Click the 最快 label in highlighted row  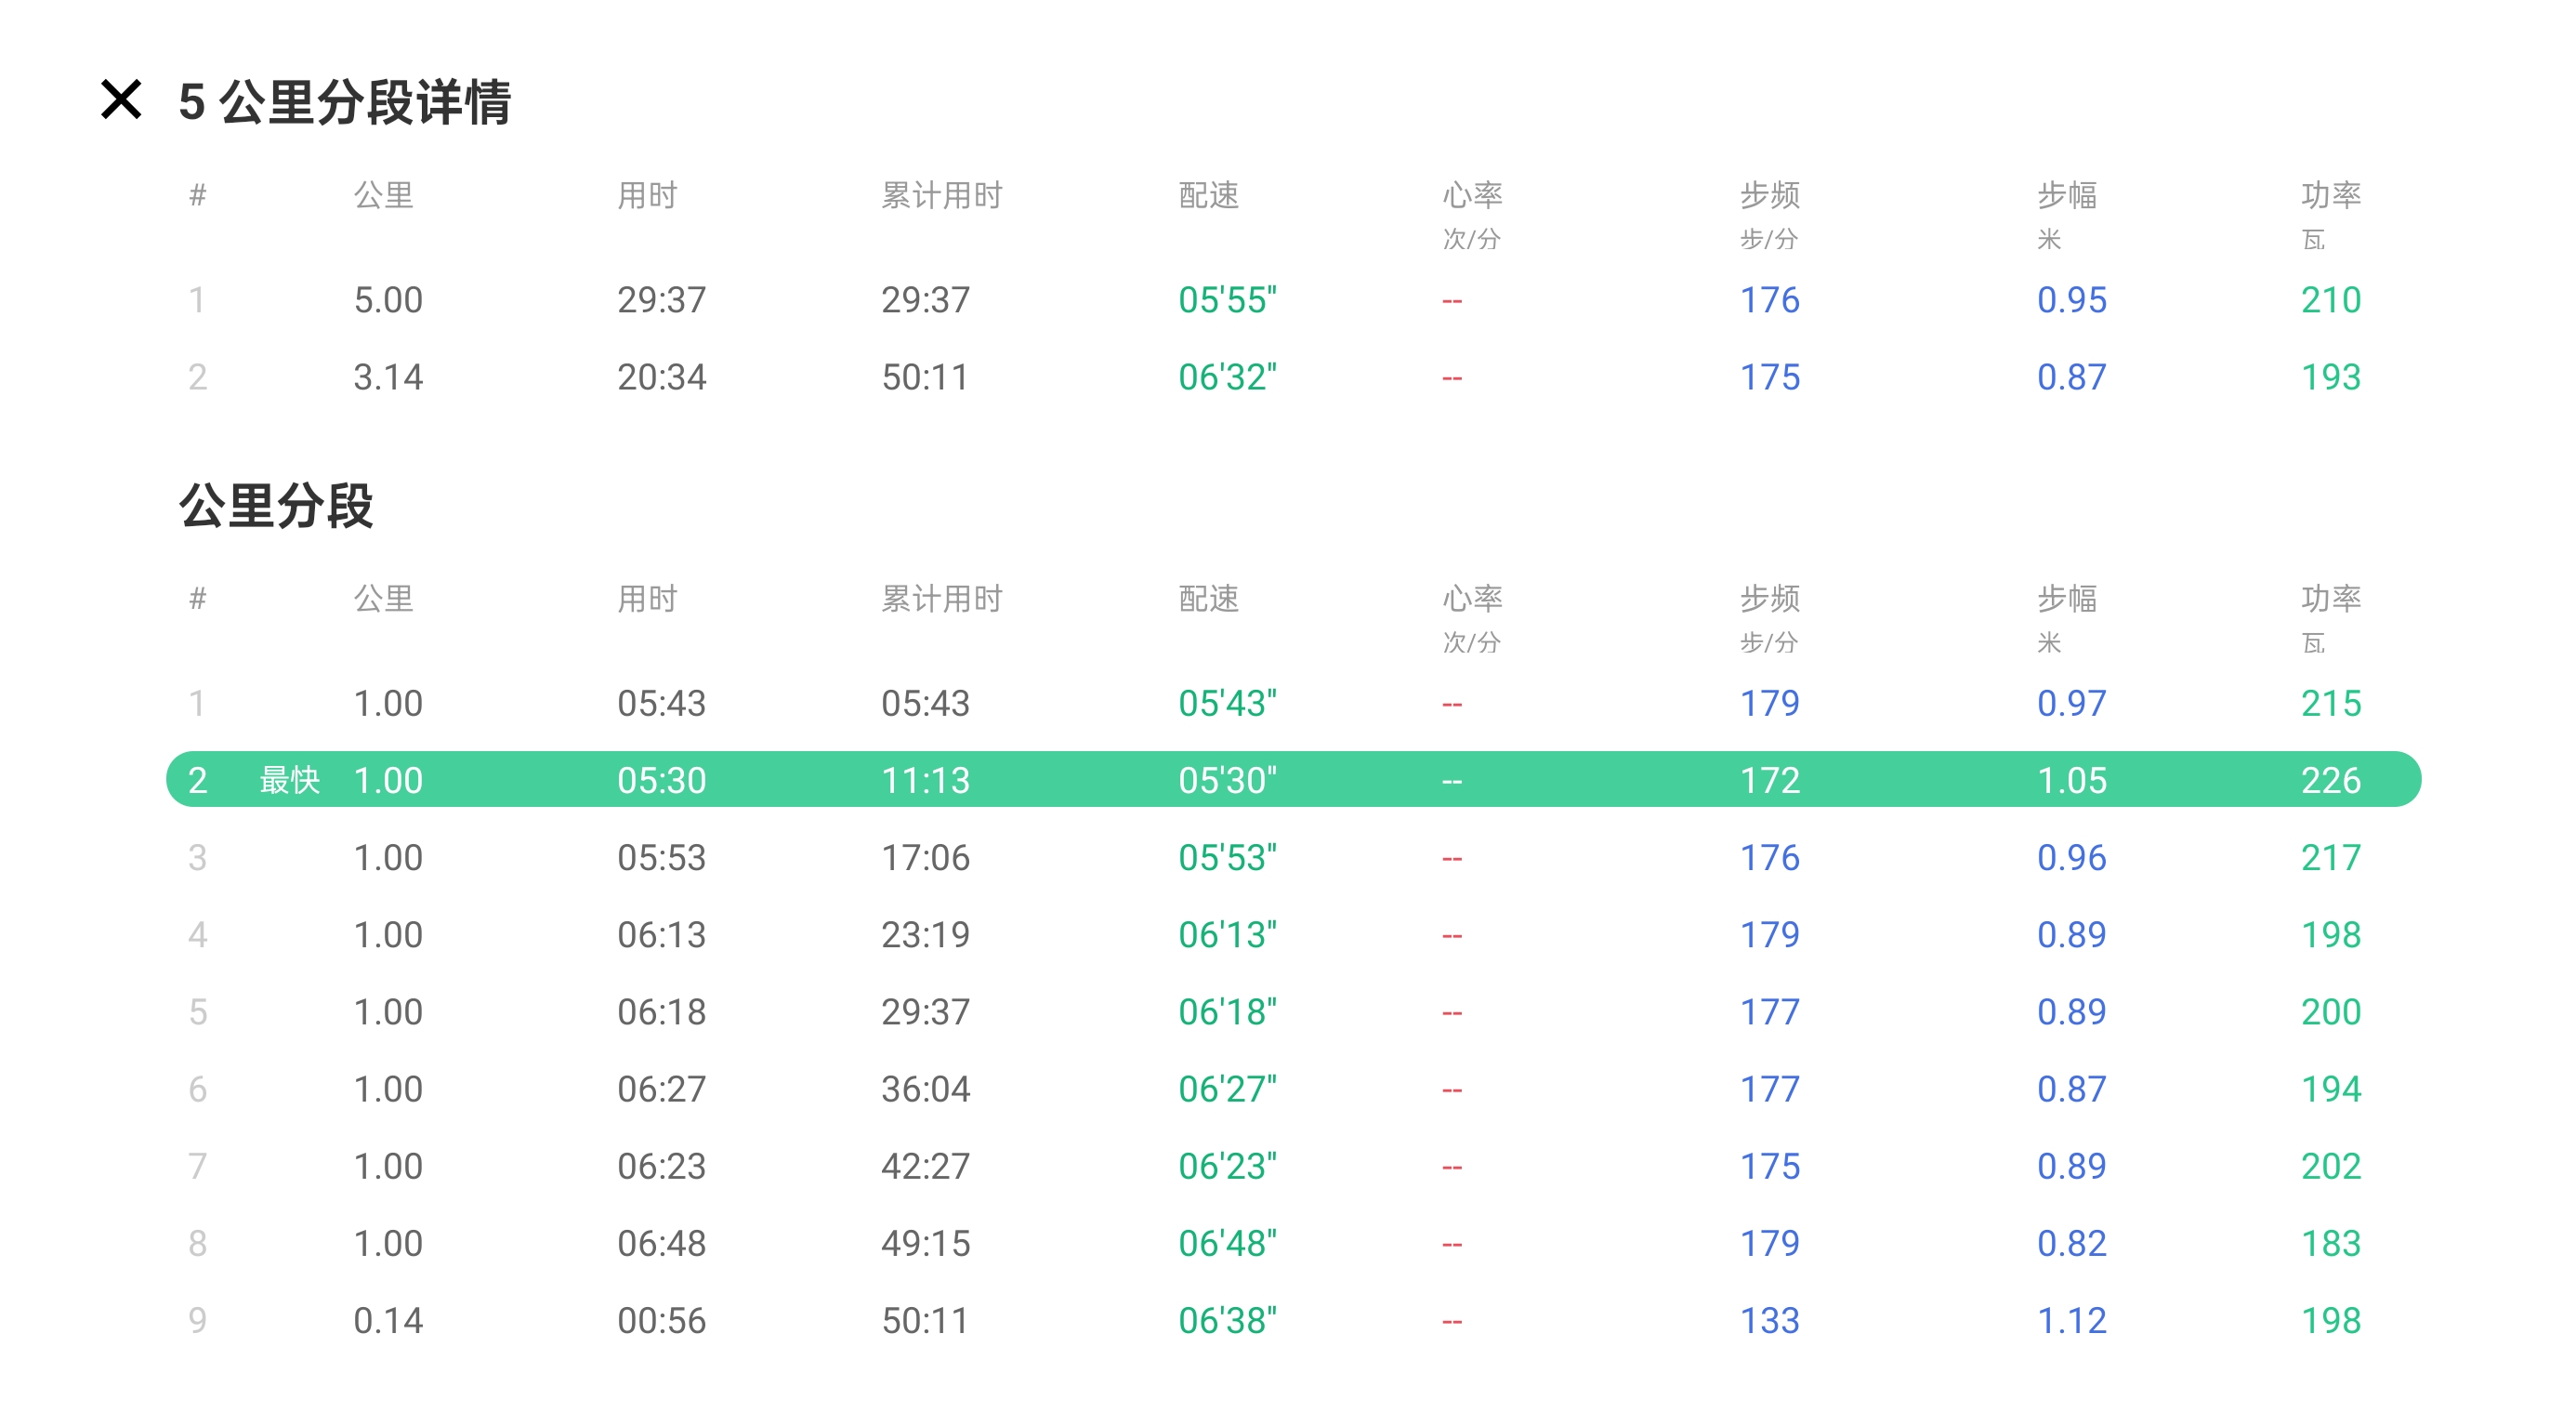pos(289,780)
